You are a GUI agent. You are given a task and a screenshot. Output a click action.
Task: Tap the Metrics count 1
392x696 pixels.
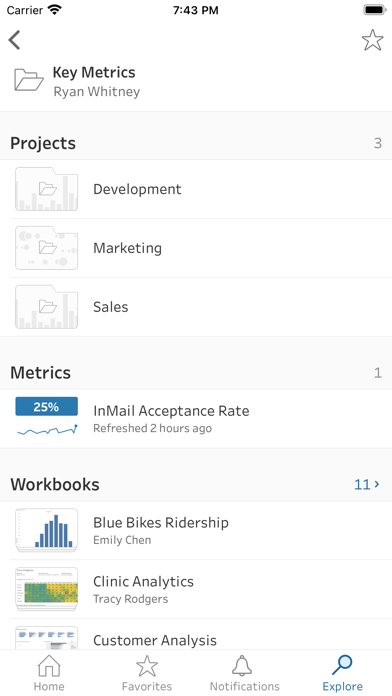(x=377, y=372)
